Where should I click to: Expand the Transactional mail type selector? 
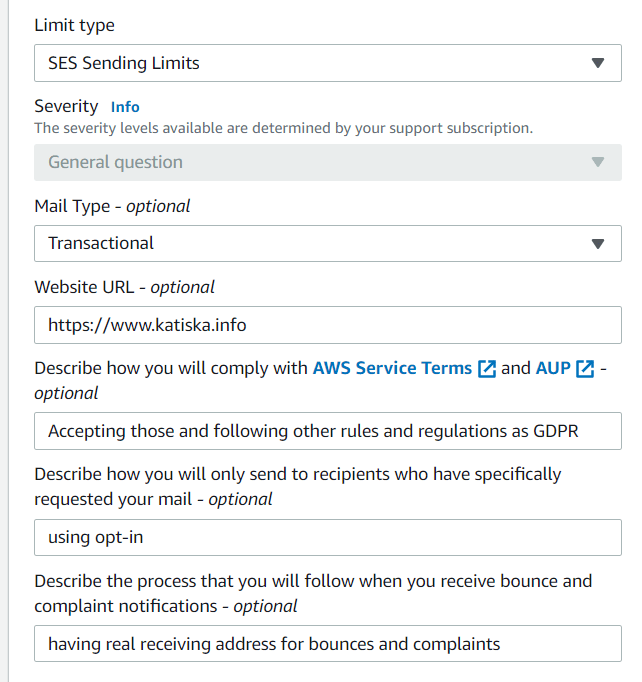click(x=300, y=243)
